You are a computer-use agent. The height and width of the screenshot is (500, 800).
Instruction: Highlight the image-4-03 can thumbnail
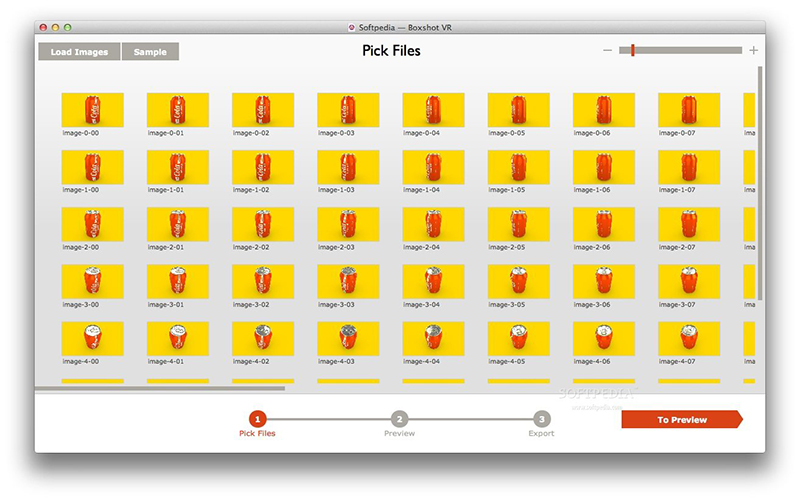[x=348, y=338]
